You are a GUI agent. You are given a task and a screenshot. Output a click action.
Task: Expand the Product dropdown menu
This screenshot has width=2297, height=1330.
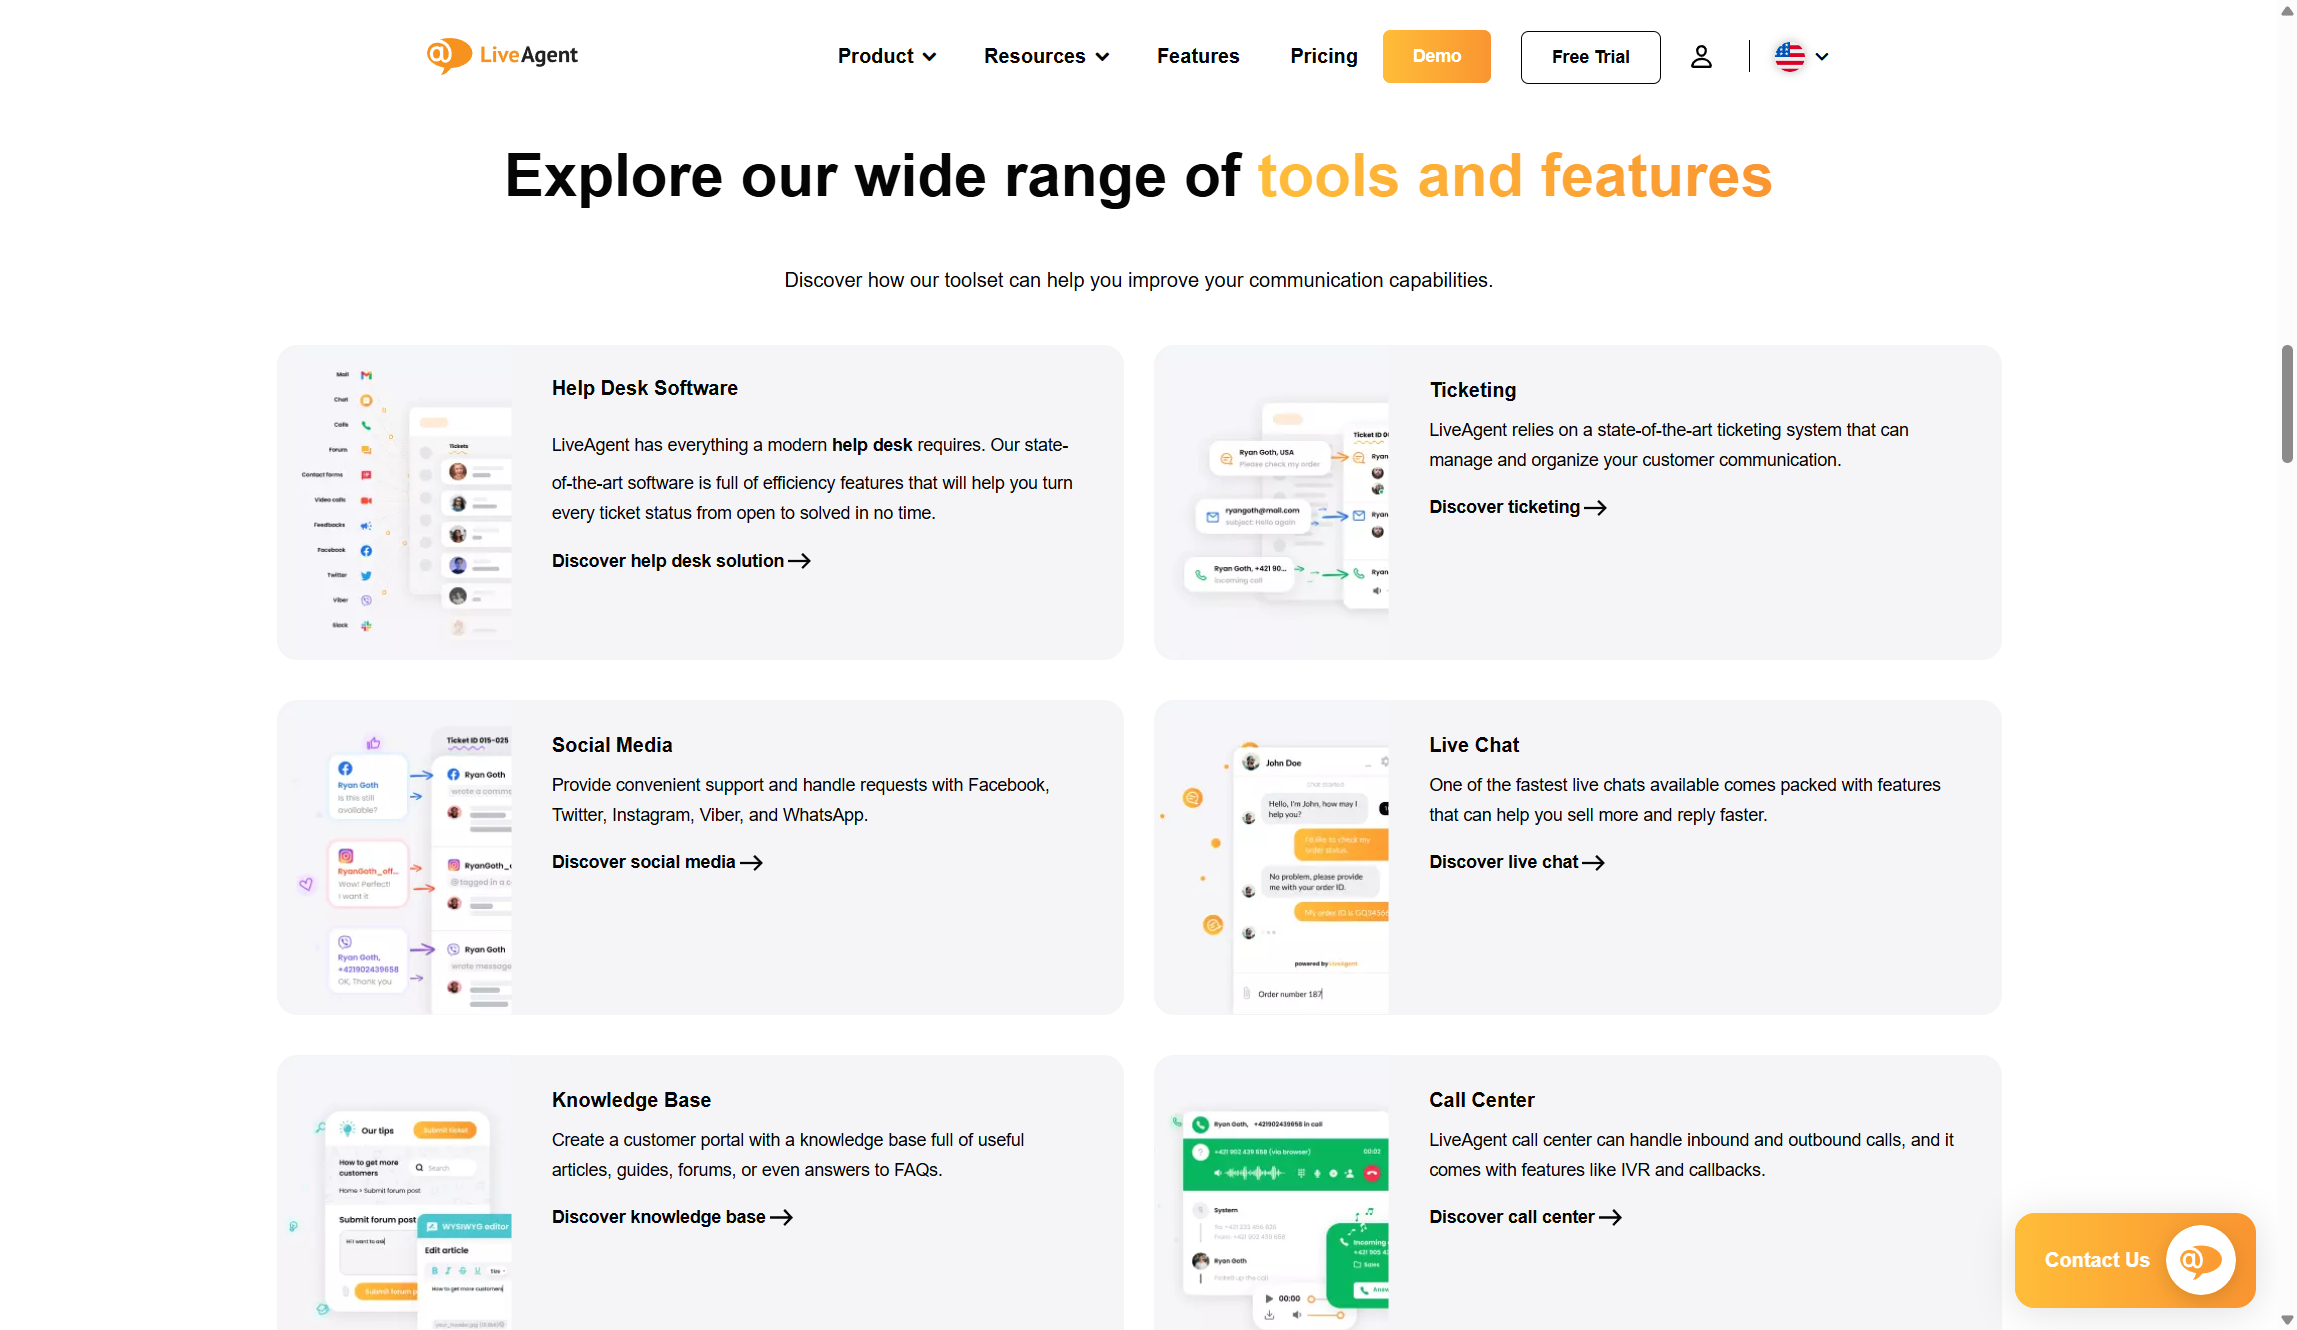click(x=886, y=57)
